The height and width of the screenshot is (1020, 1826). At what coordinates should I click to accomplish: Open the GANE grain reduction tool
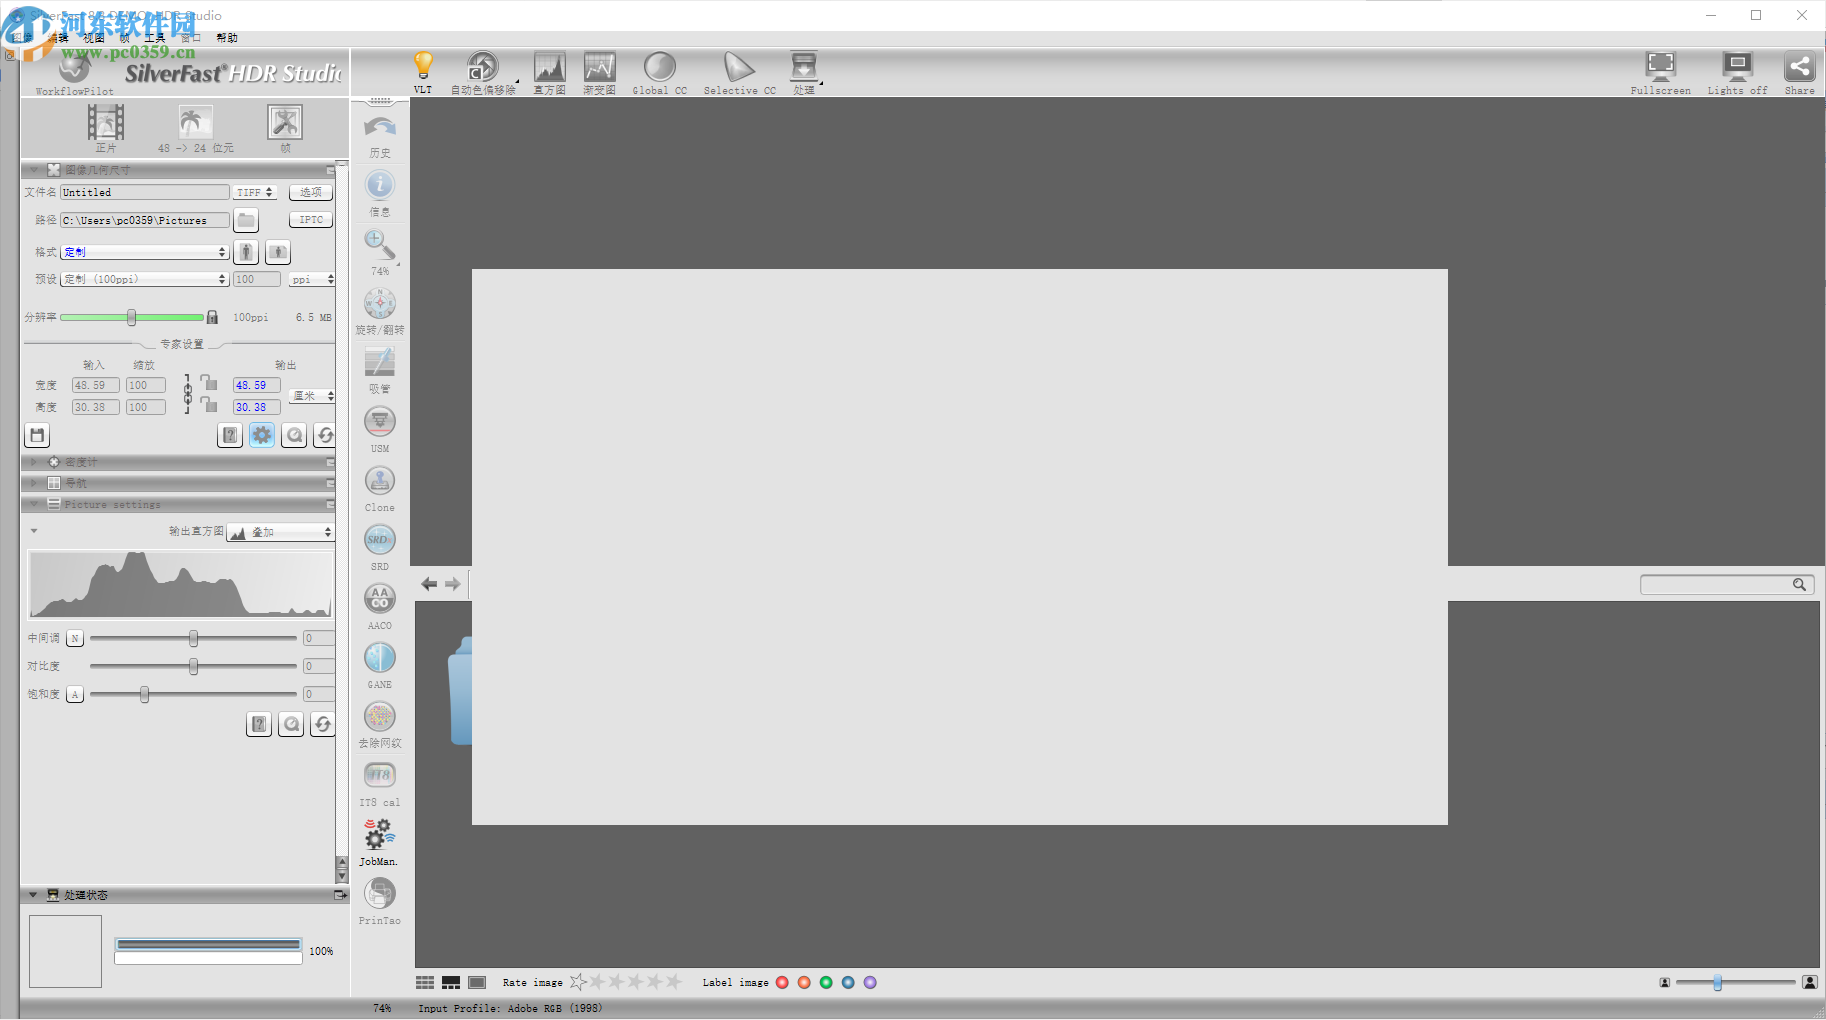(380, 665)
